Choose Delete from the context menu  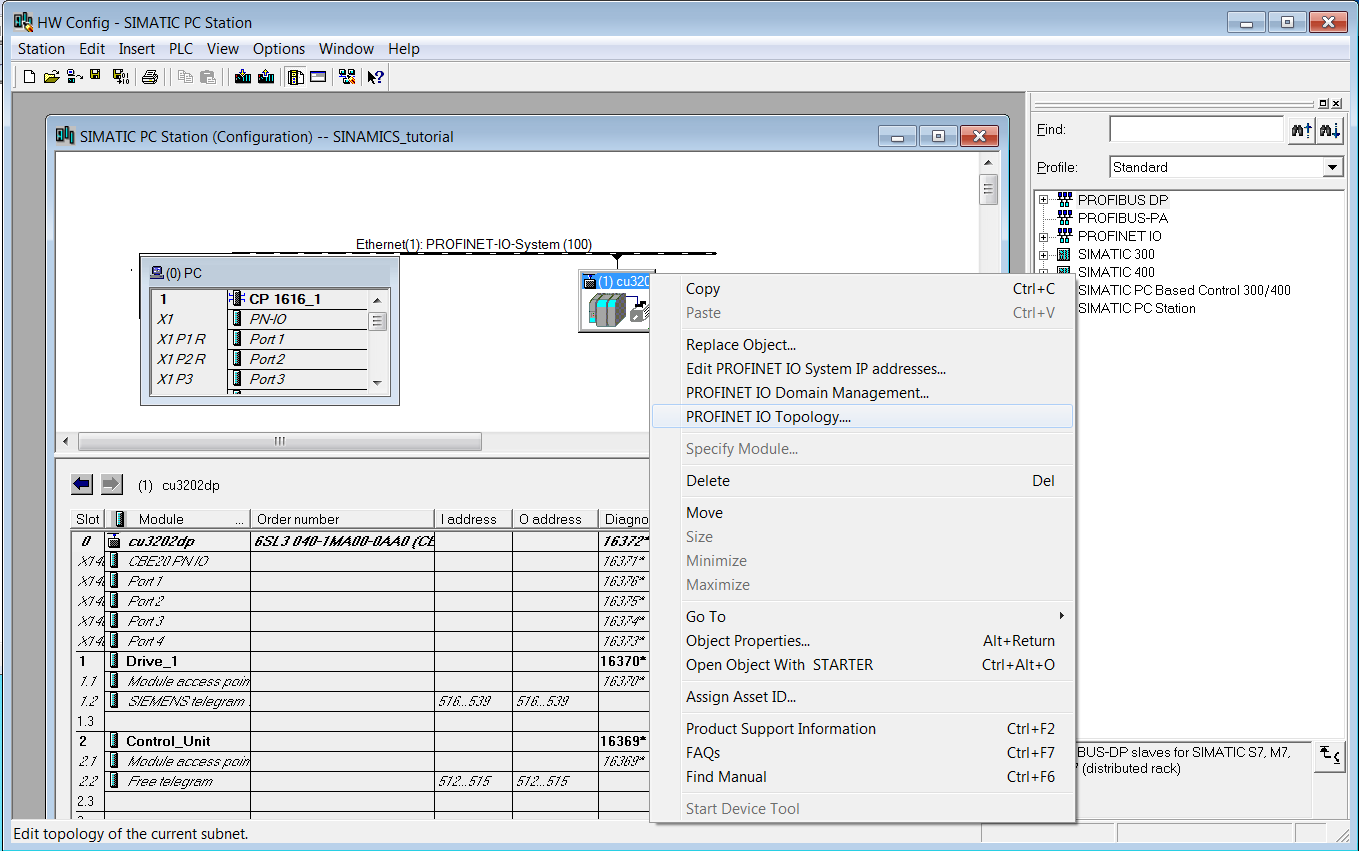[x=862, y=481]
